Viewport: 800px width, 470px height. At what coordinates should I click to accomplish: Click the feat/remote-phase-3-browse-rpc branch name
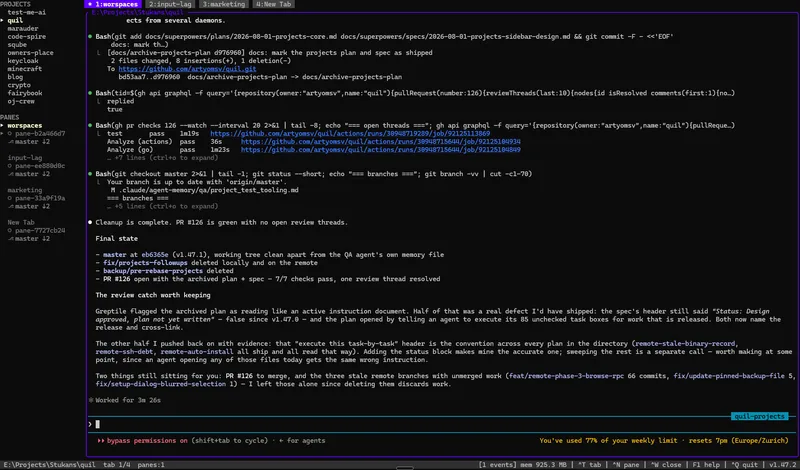tap(566, 376)
